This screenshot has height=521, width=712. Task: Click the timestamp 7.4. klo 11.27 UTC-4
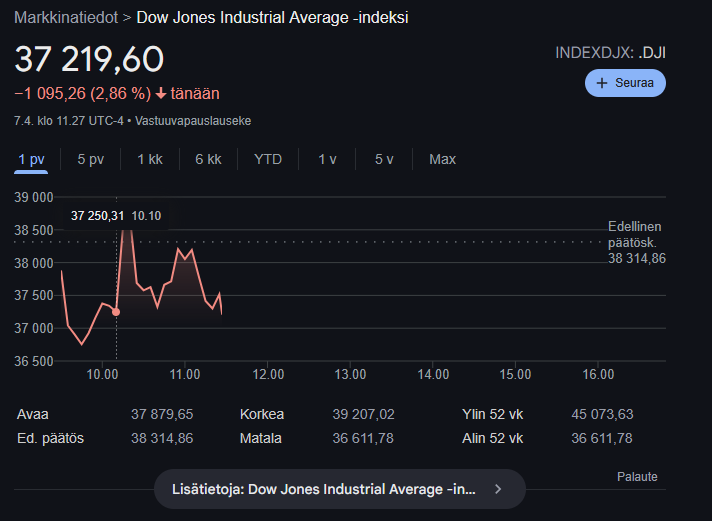point(69,121)
